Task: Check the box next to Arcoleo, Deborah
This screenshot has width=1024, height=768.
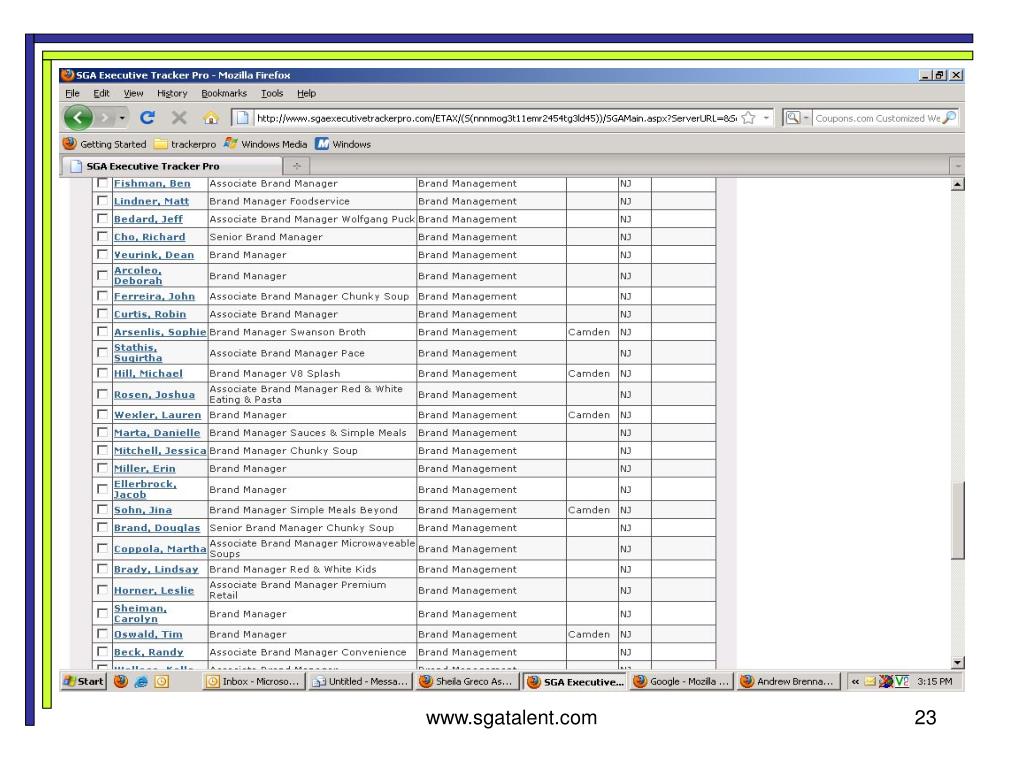Action: (x=102, y=275)
